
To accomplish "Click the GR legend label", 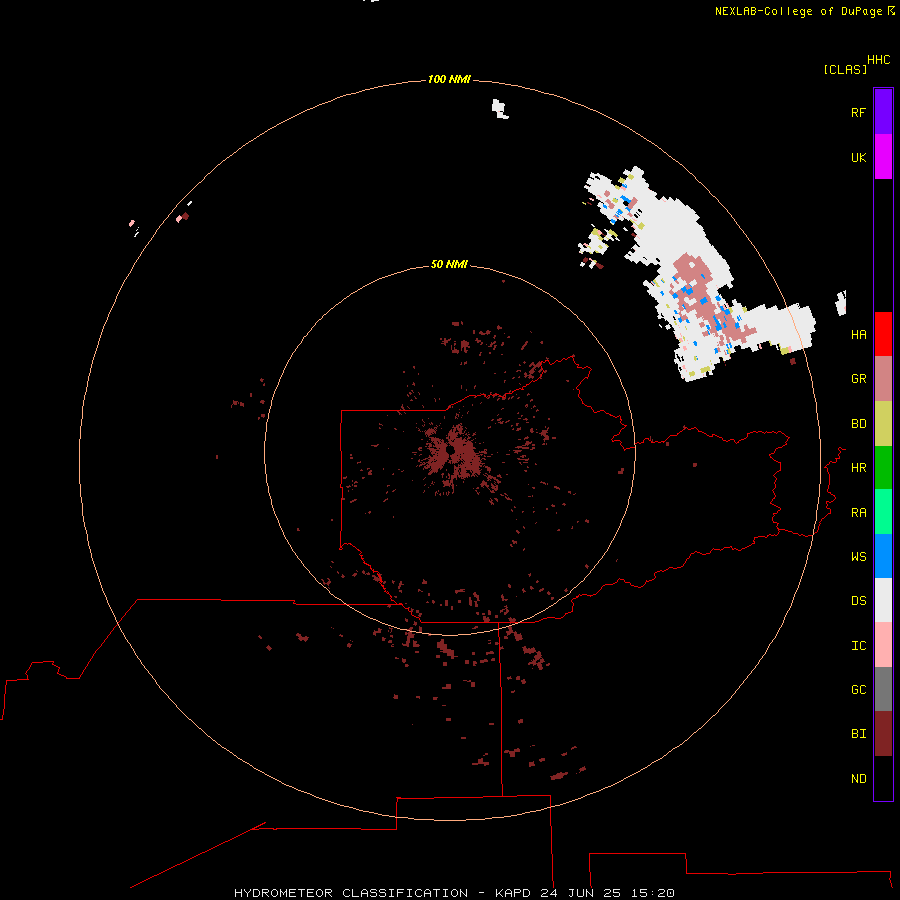I will pos(858,379).
